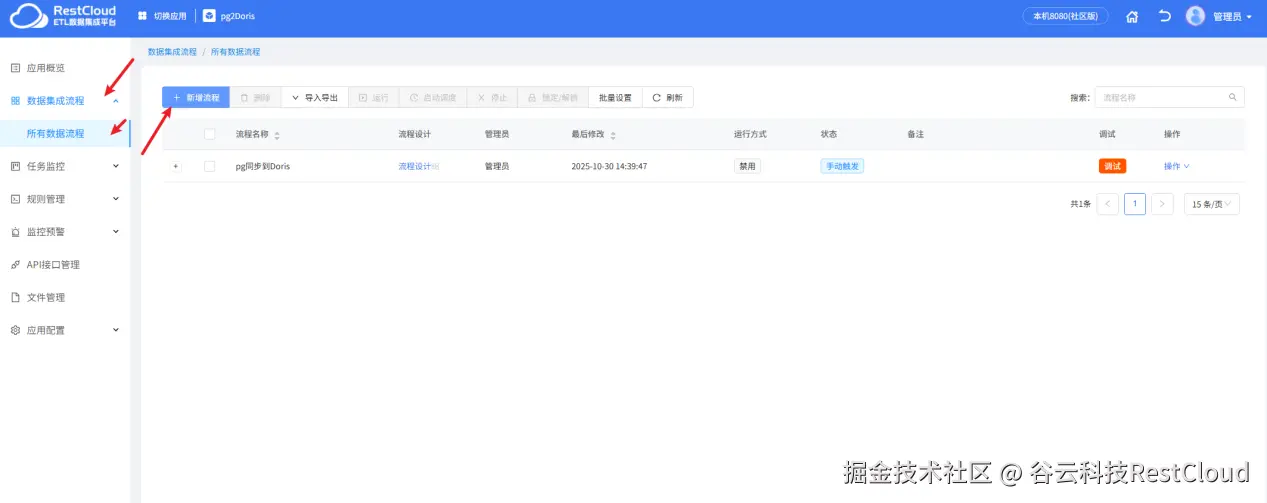Go to next page arrow
The width and height of the screenshot is (1267, 503).
coord(1162,204)
